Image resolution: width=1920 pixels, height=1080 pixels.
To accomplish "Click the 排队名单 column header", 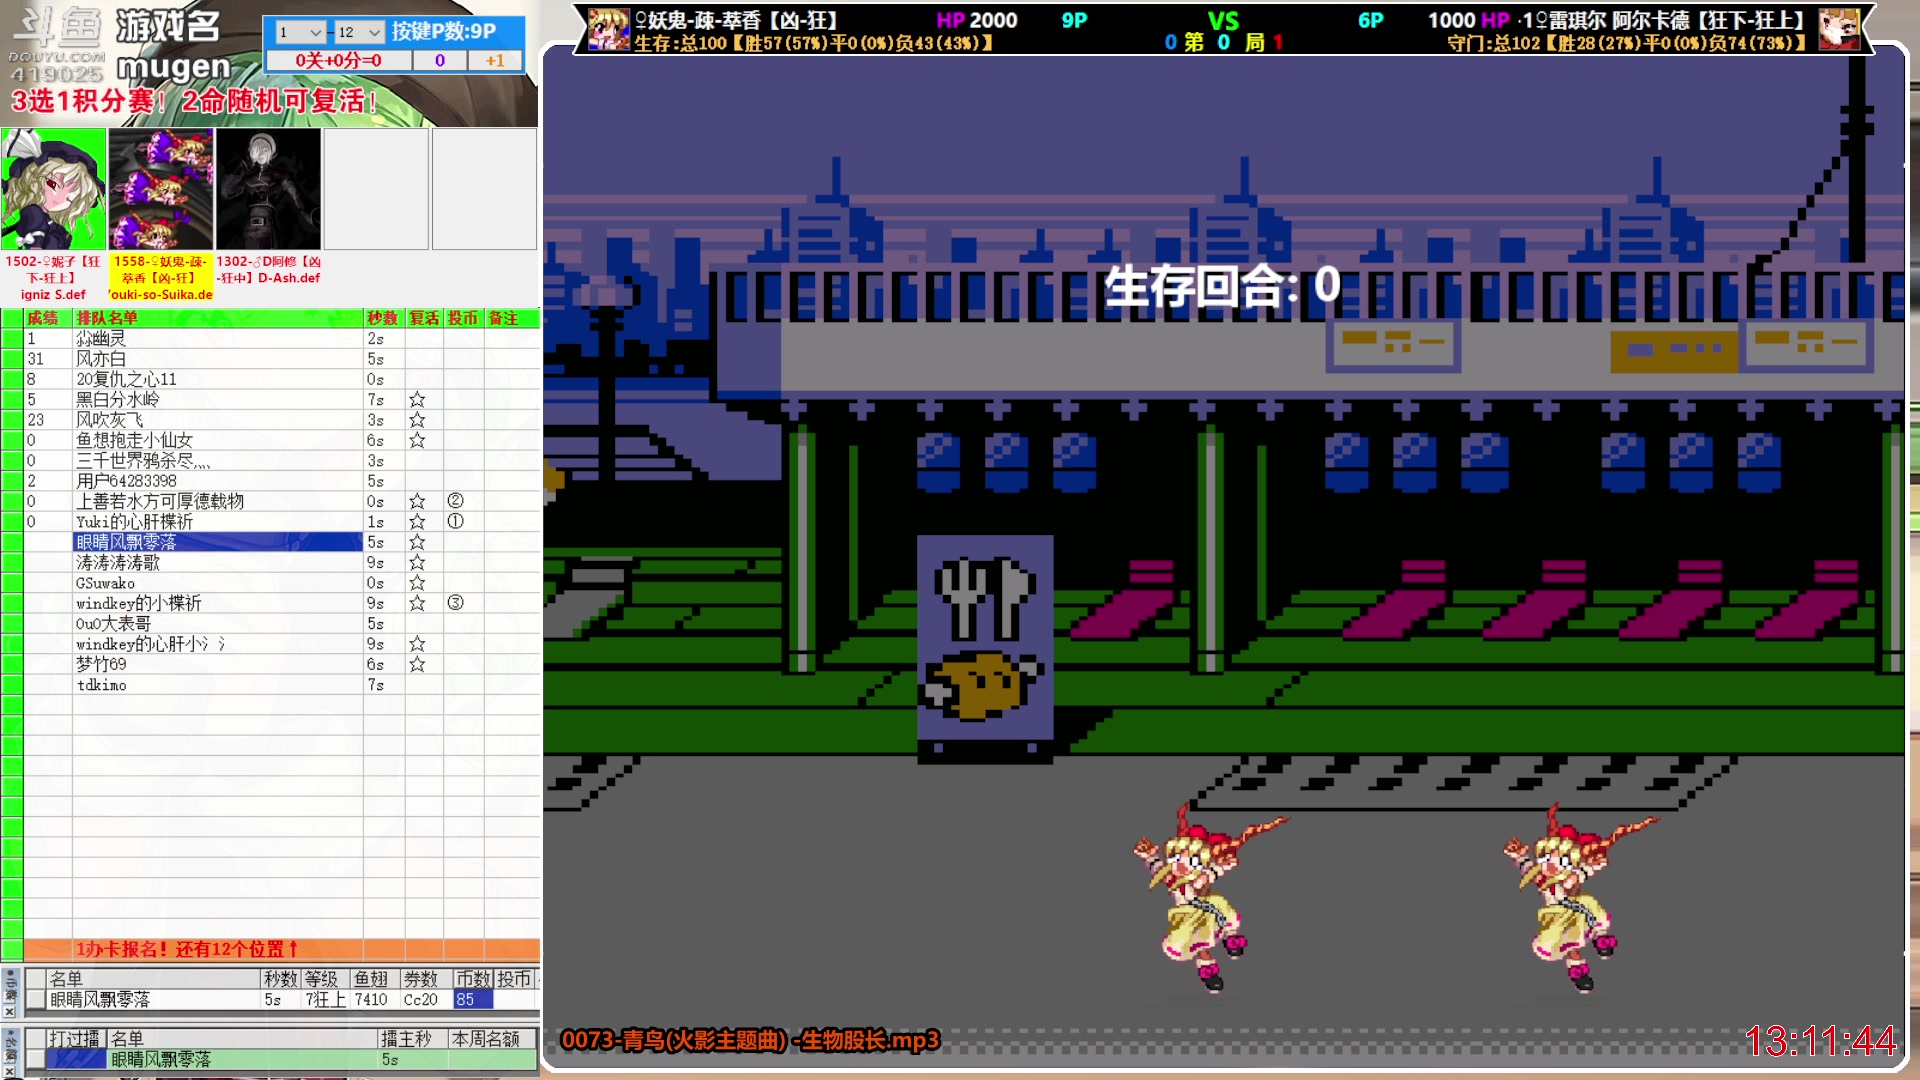I will coord(110,317).
